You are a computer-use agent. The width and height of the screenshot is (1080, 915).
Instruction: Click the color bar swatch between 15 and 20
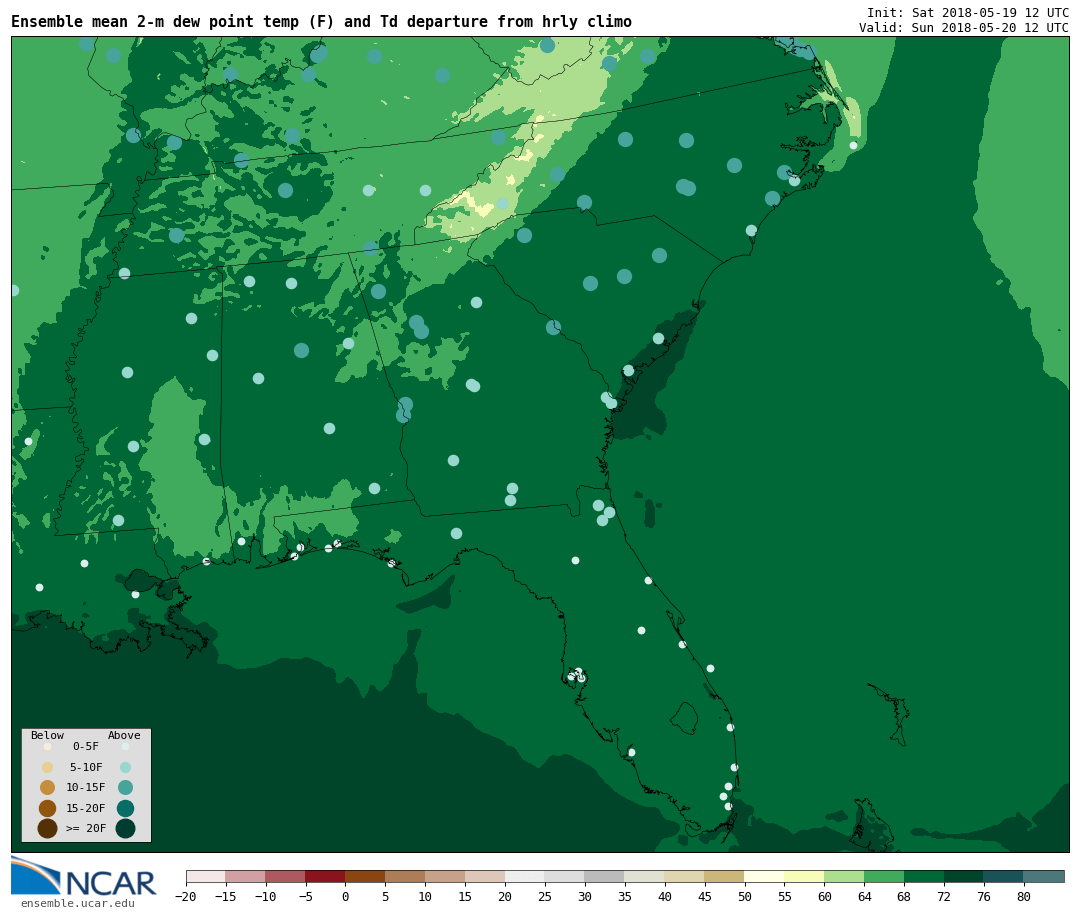[x=486, y=876]
